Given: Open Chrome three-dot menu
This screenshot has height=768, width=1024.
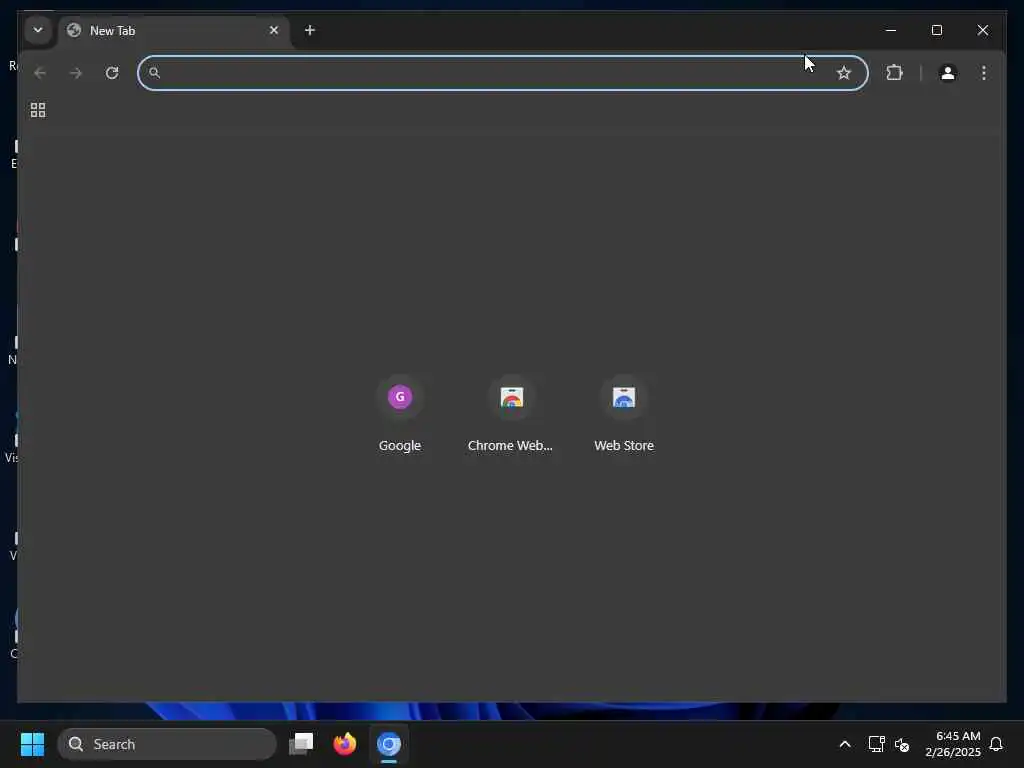Looking at the screenshot, I should click(x=984, y=72).
